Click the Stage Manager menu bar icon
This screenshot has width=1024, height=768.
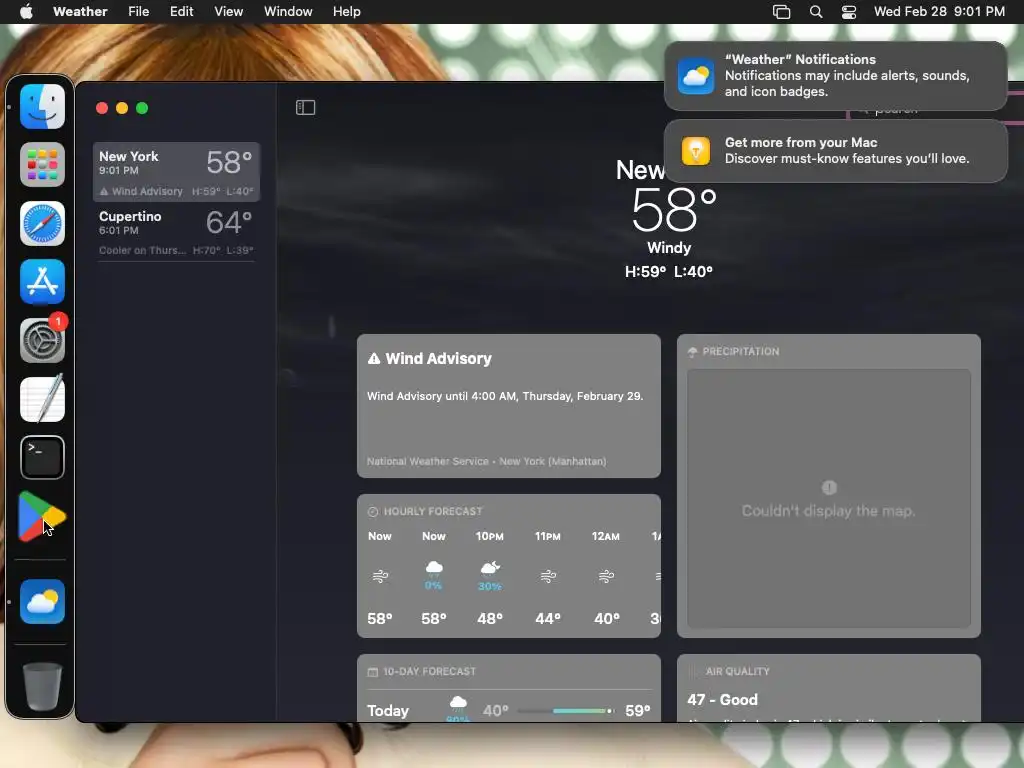pos(782,12)
